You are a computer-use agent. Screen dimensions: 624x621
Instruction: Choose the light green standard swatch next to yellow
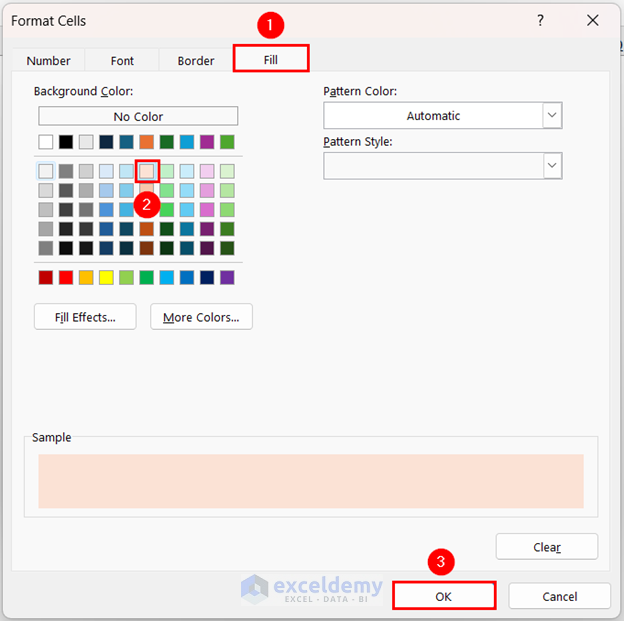(x=126, y=277)
